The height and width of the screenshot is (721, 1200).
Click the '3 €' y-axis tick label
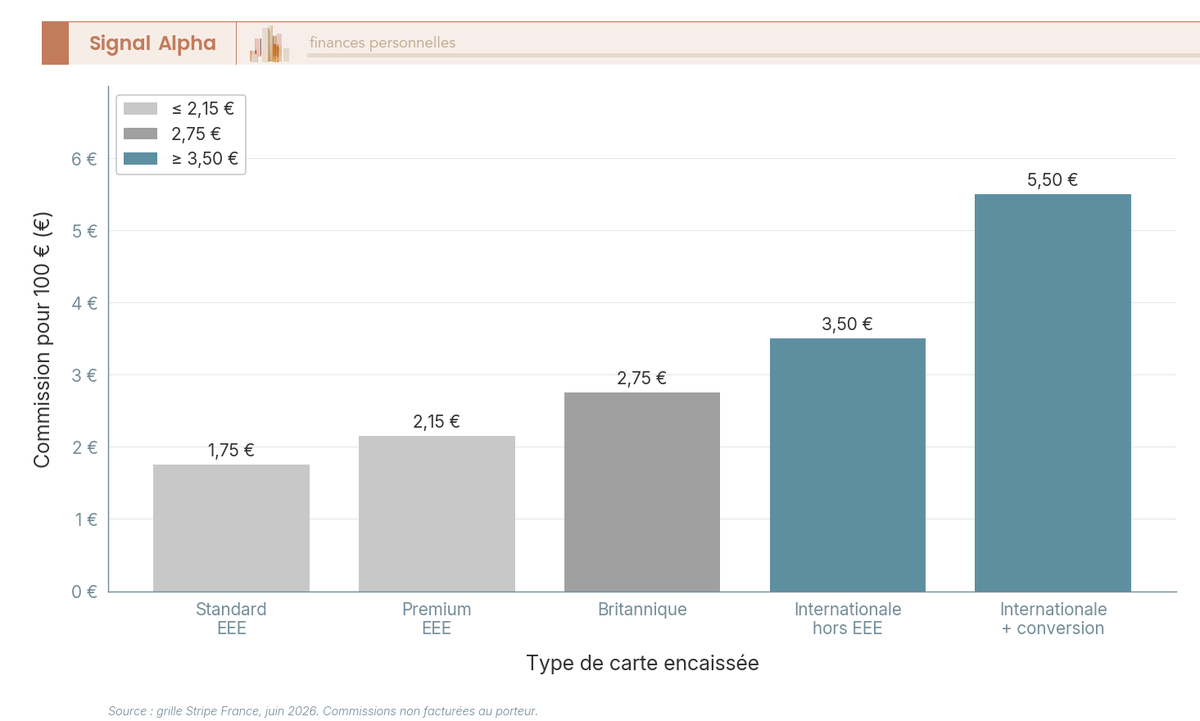pyautogui.click(x=85, y=375)
